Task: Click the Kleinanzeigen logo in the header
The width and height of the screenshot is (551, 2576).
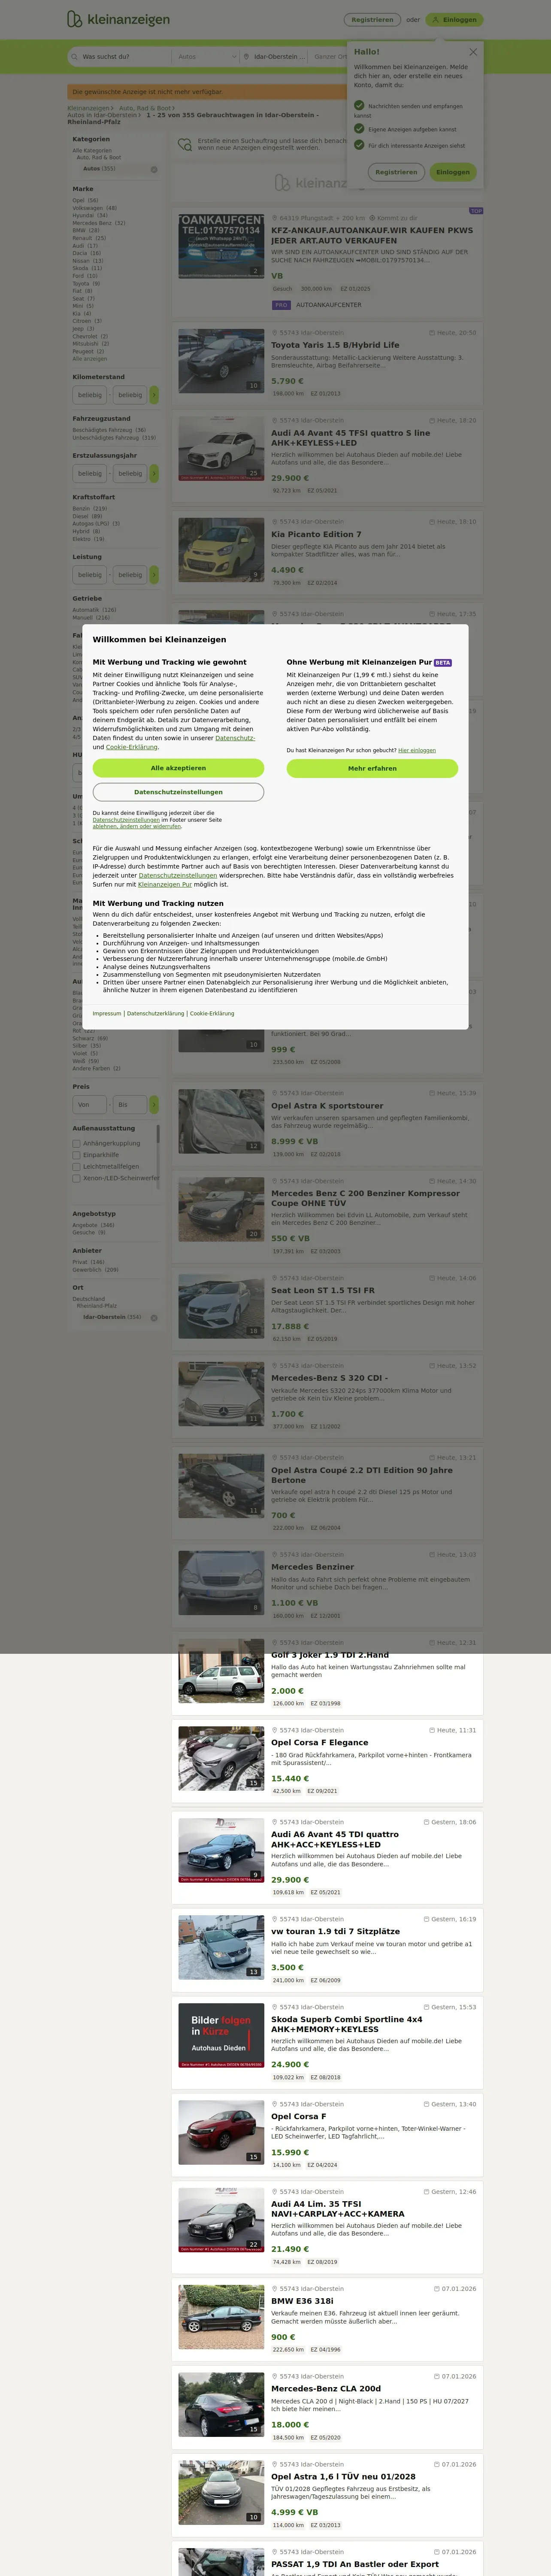Action: click(x=118, y=19)
